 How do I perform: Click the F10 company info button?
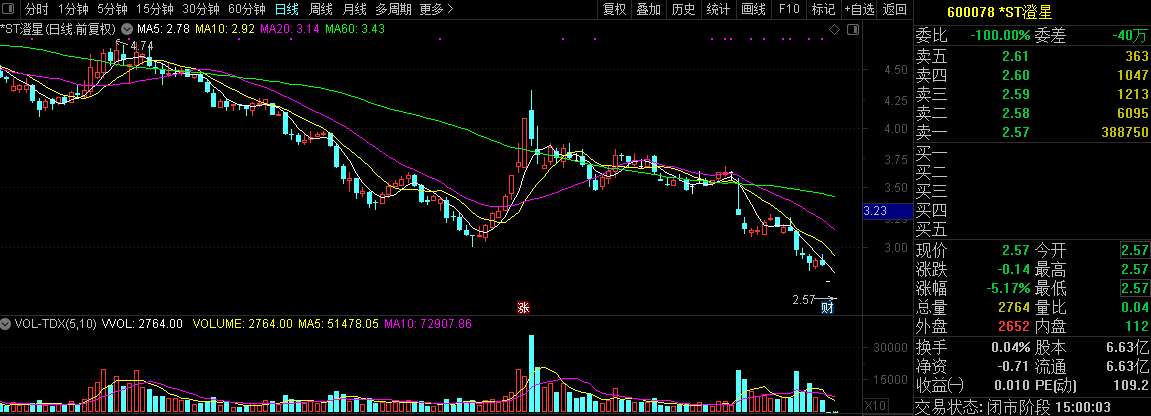click(789, 9)
